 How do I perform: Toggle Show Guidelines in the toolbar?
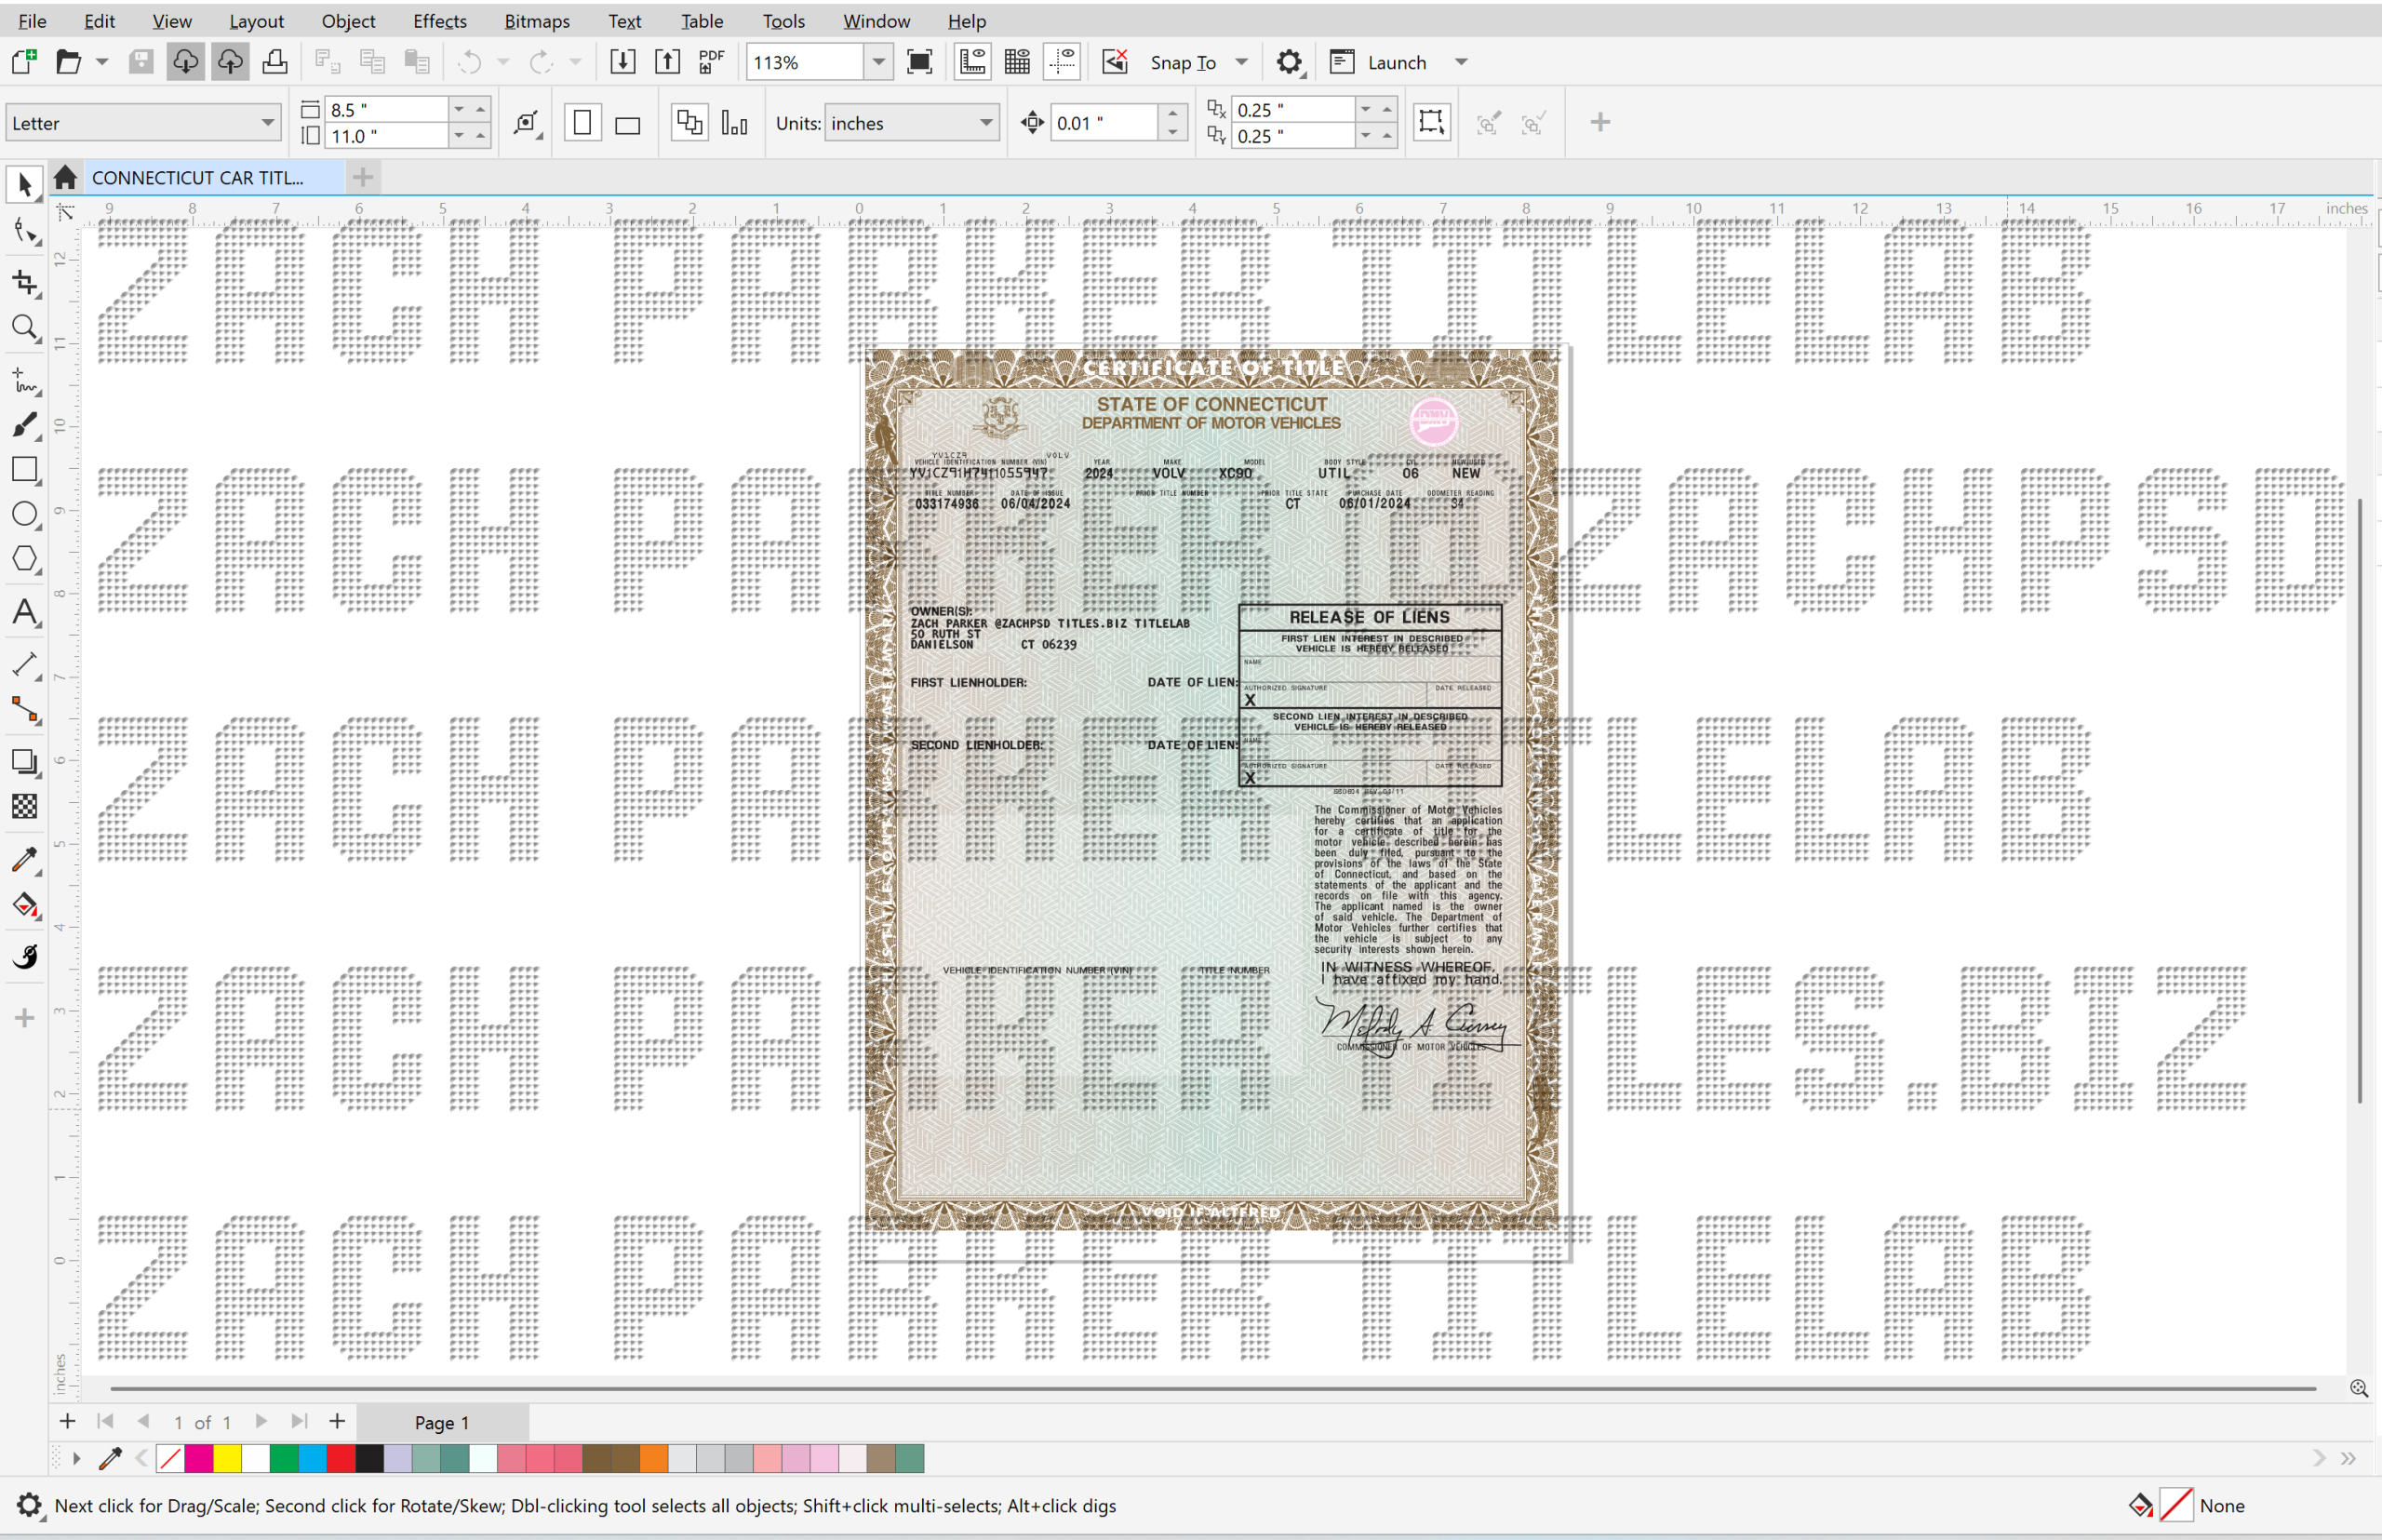pos(1062,62)
